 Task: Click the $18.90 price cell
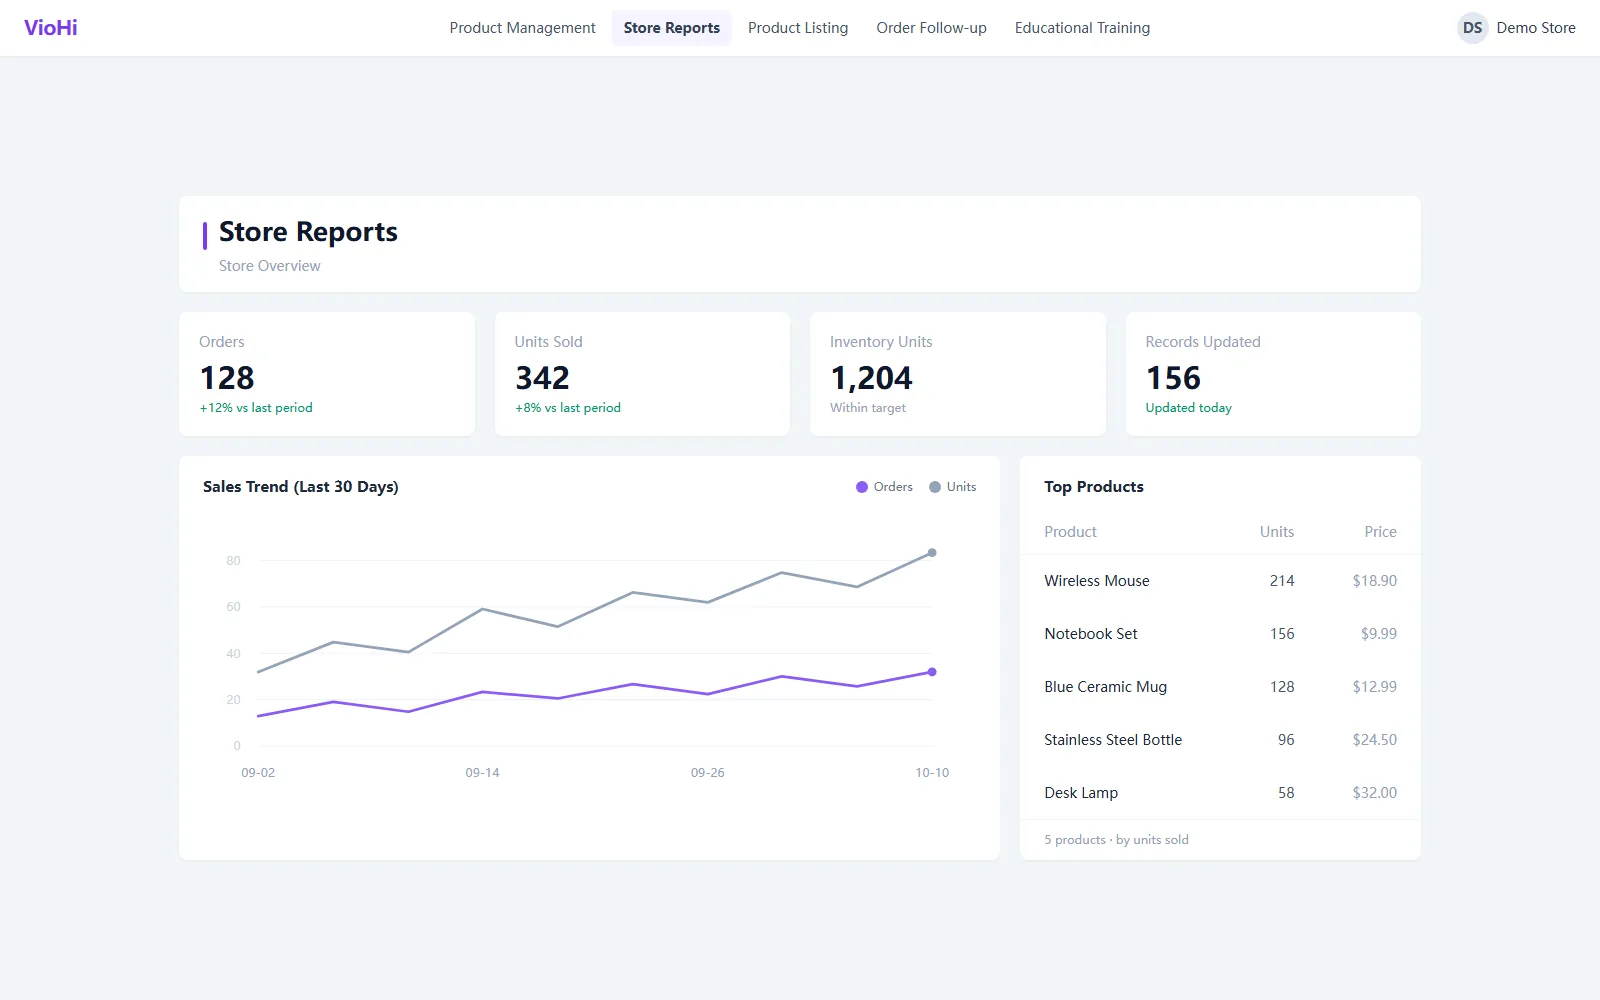pos(1375,581)
